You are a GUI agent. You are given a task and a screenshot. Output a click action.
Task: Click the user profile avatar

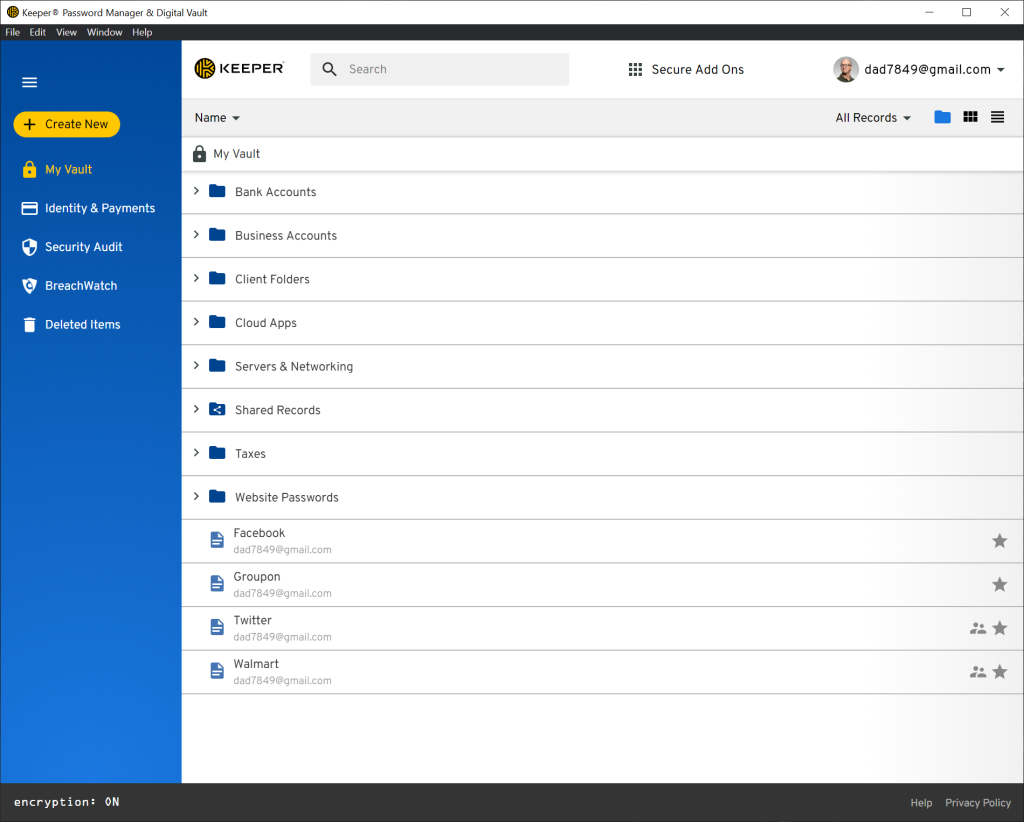click(x=846, y=69)
